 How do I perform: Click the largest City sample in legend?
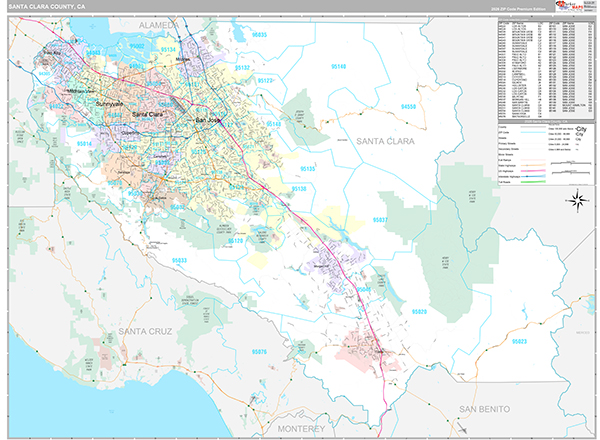point(580,129)
